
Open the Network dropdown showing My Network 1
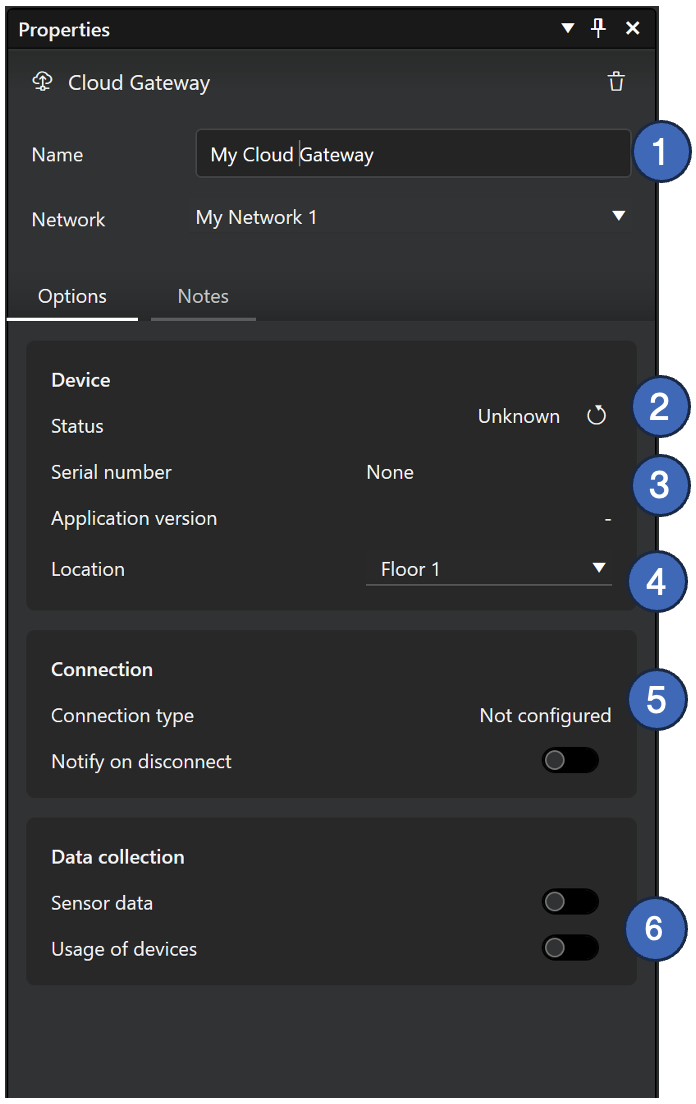coord(410,217)
